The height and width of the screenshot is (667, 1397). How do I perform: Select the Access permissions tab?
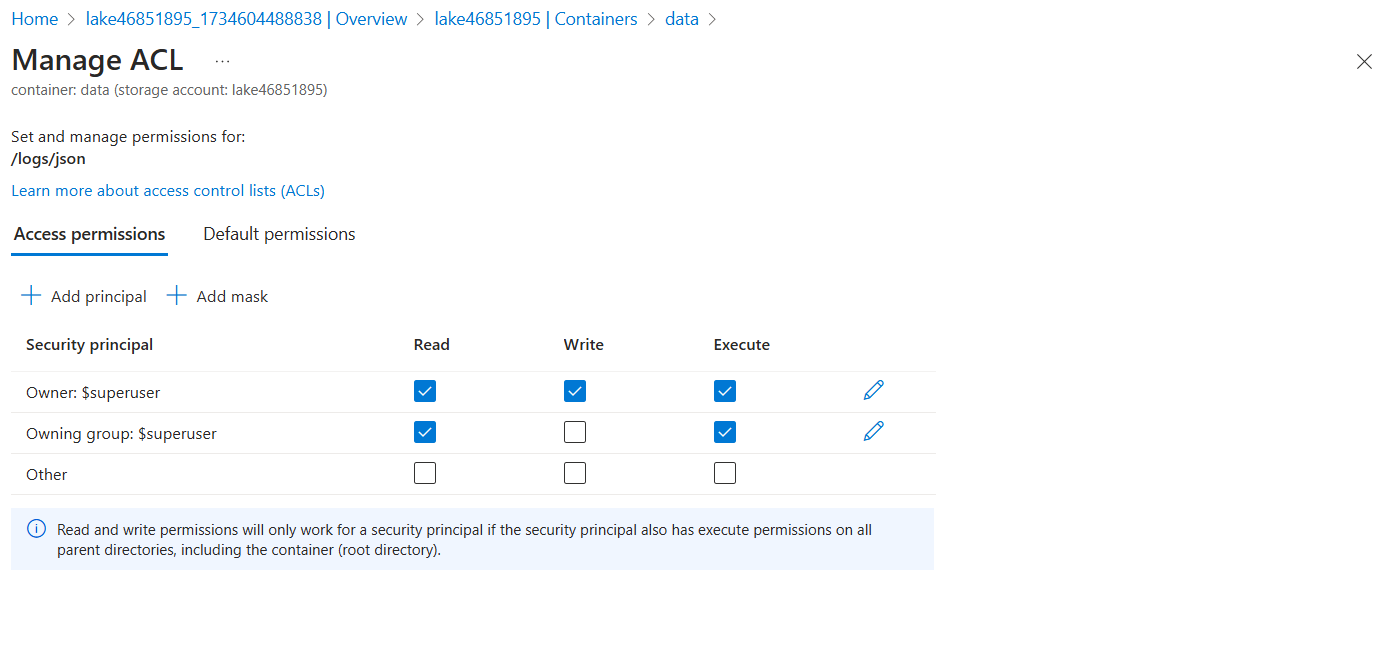coord(89,234)
